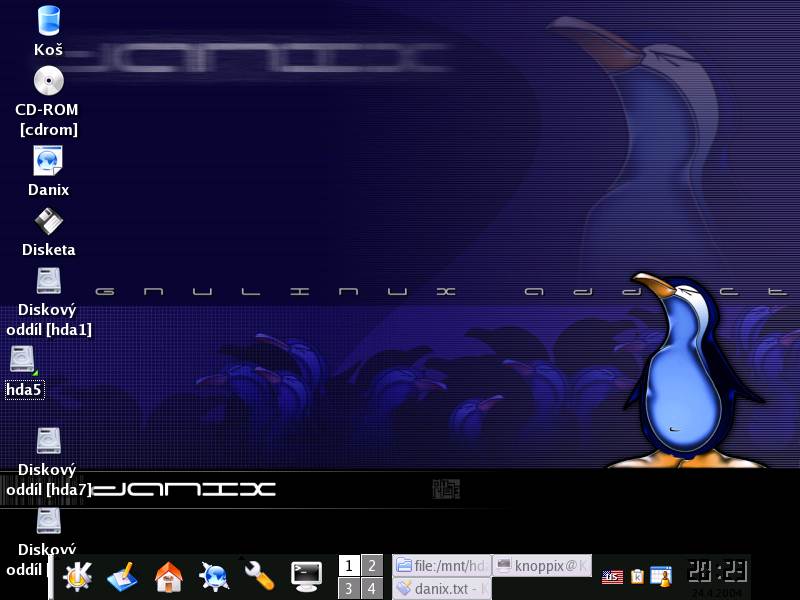Click the show desktop pencil icon

[123, 576]
